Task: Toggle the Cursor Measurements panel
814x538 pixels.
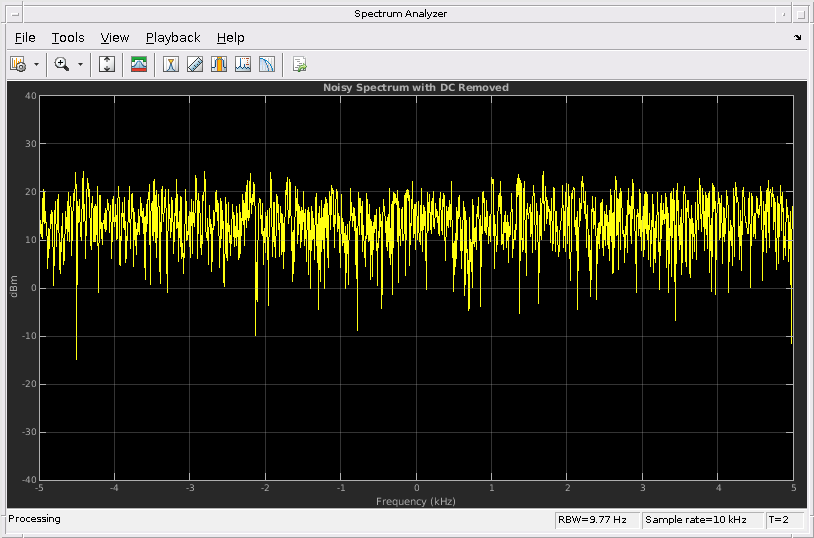Action: pyautogui.click(x=171, y=64)
